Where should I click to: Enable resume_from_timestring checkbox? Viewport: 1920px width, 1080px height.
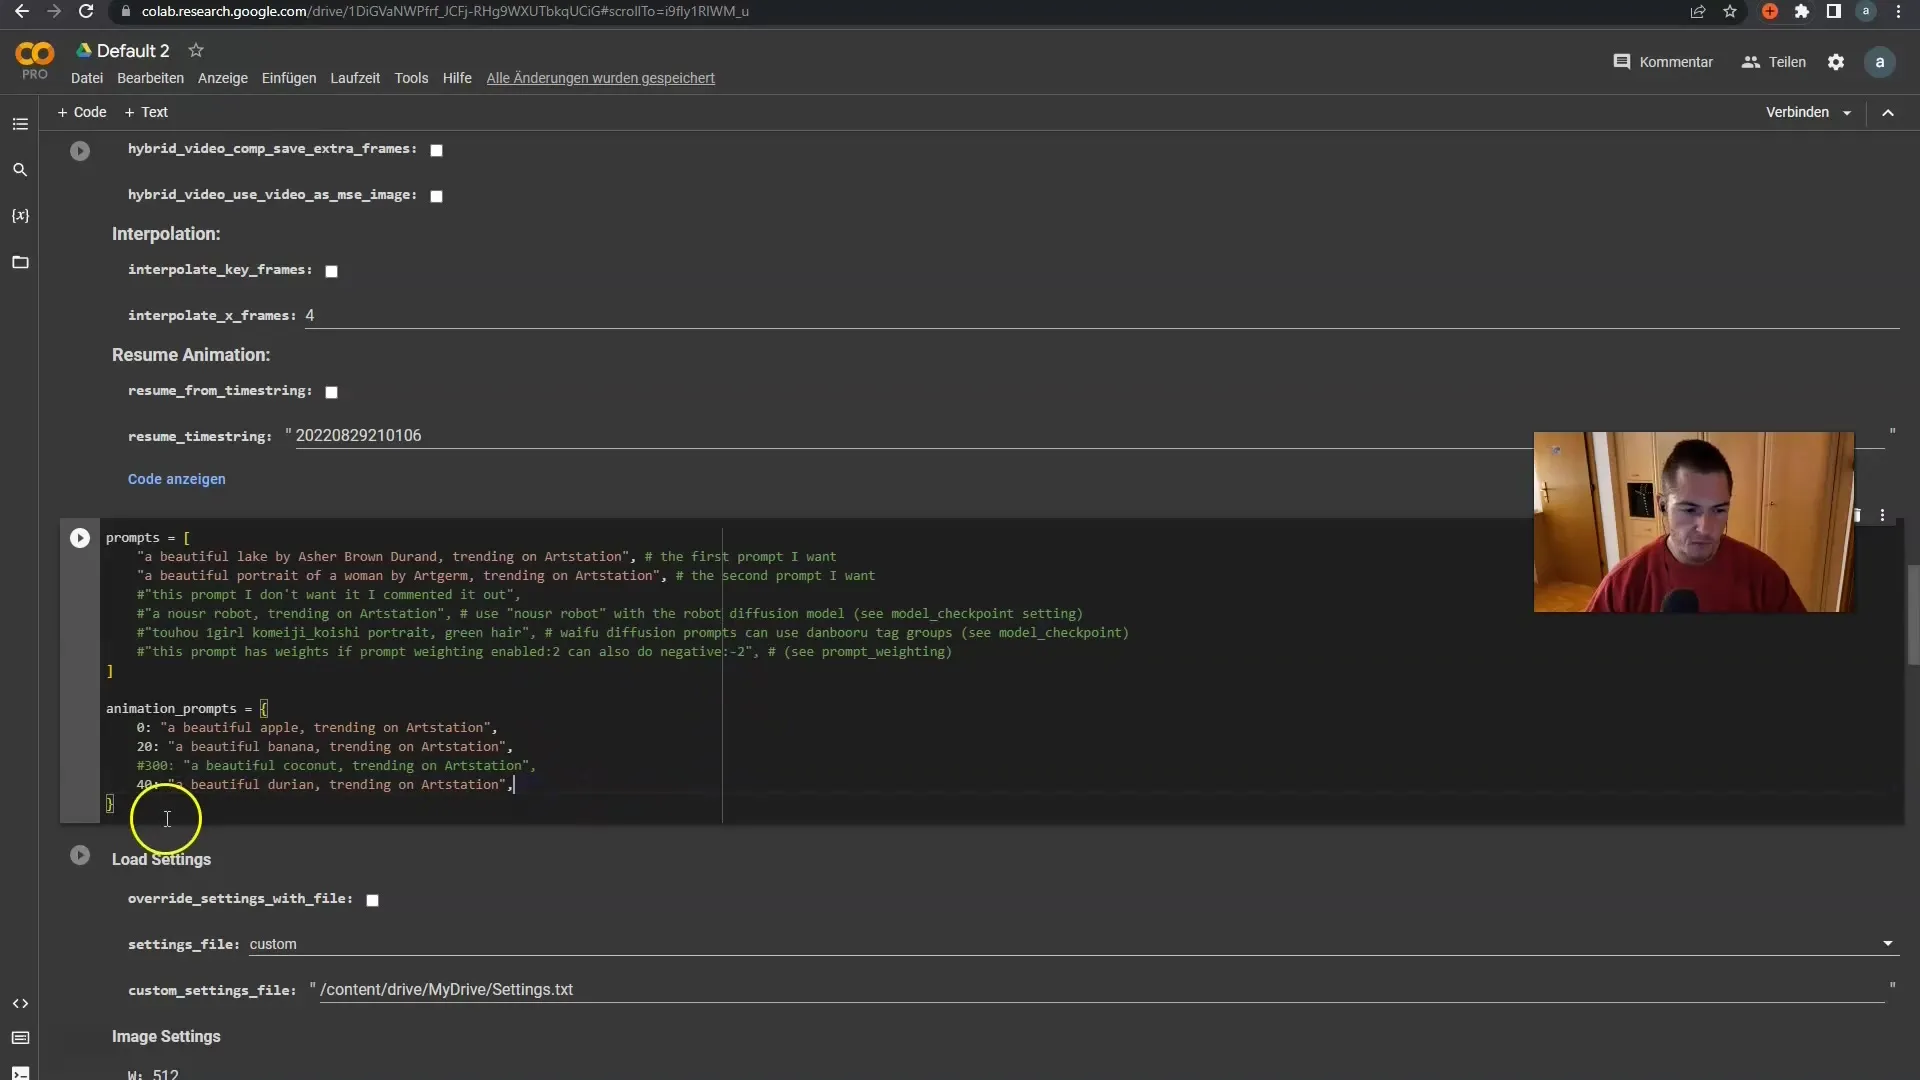coord(331,392)
